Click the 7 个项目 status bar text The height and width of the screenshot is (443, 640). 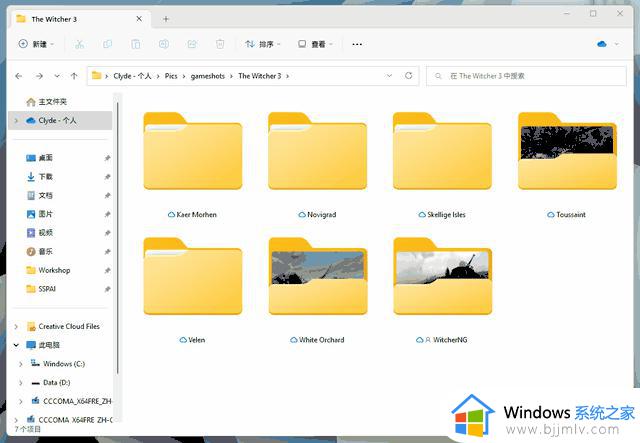click(x=28, y=429)
